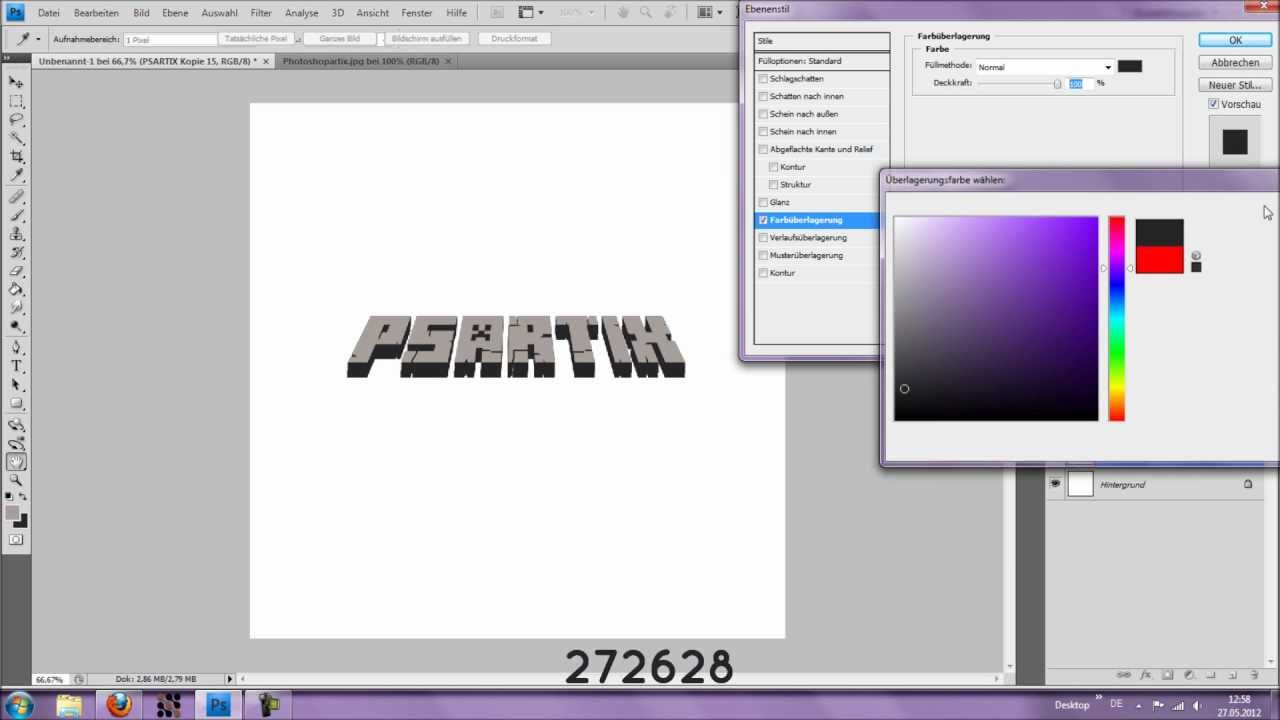
Task: Select the Clone Stamp tool
Action: pos(16,234)
